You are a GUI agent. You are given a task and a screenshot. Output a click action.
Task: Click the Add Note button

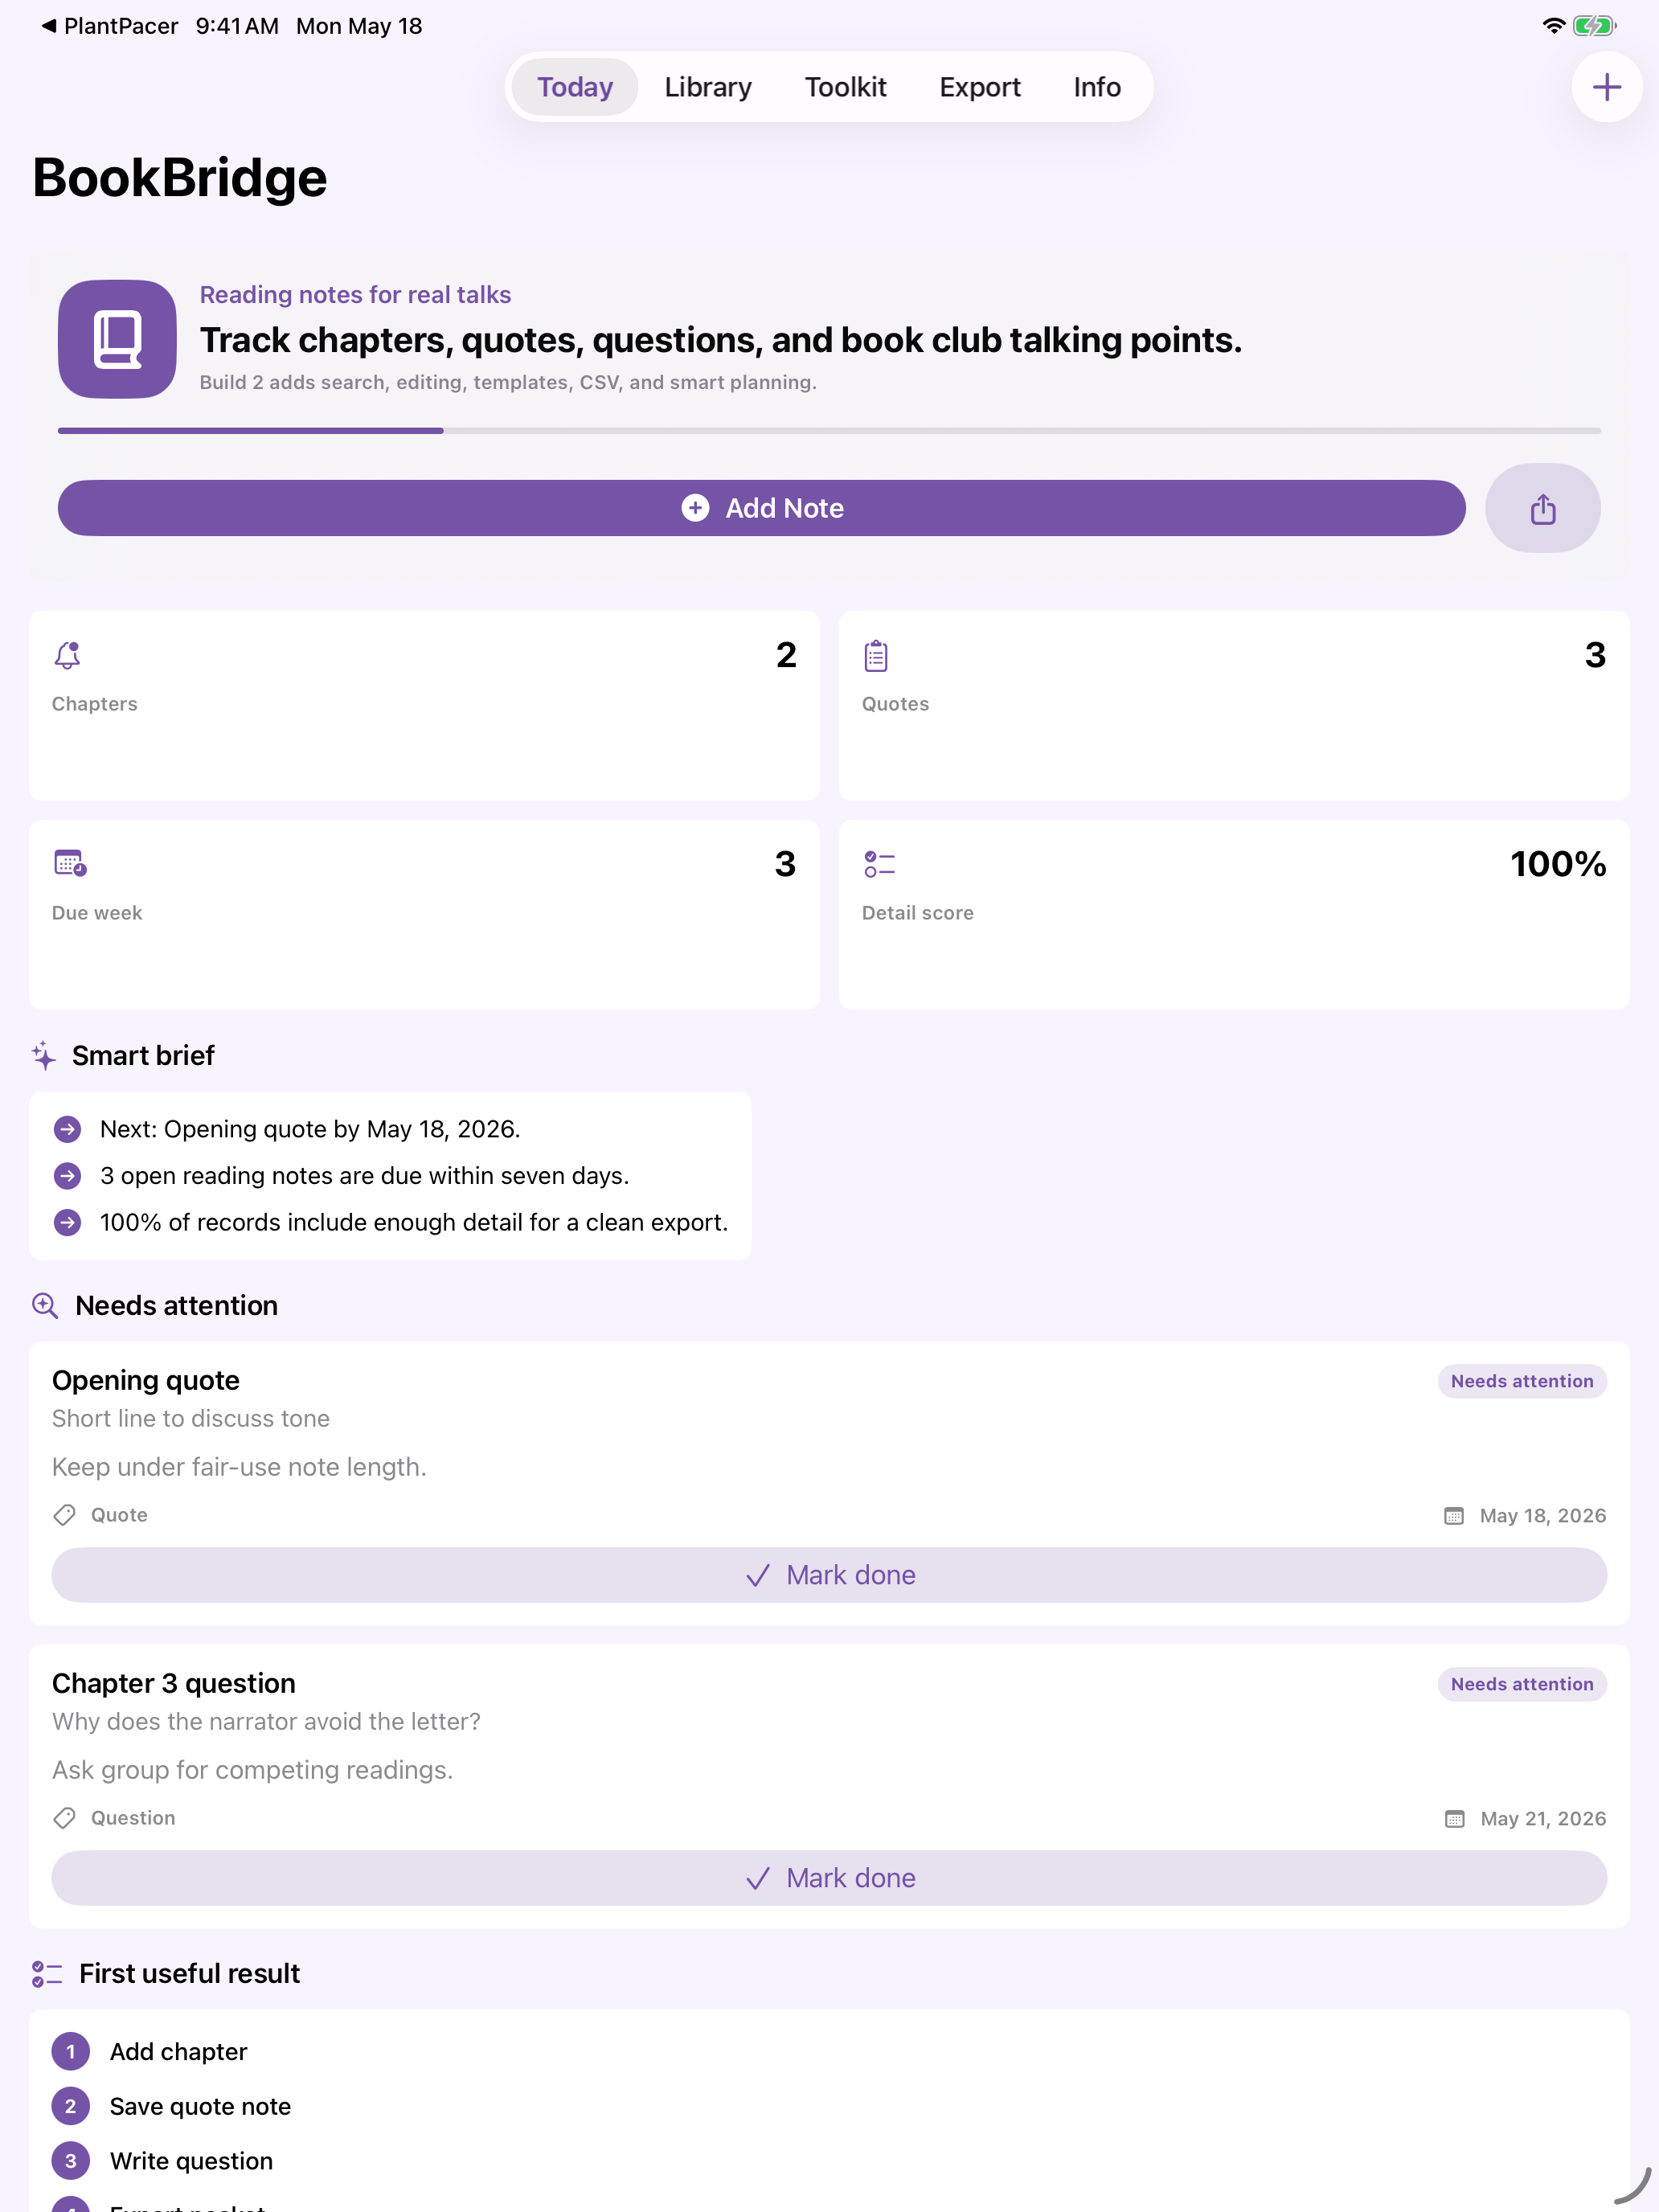pyautogui.click(x=761, y=508)
